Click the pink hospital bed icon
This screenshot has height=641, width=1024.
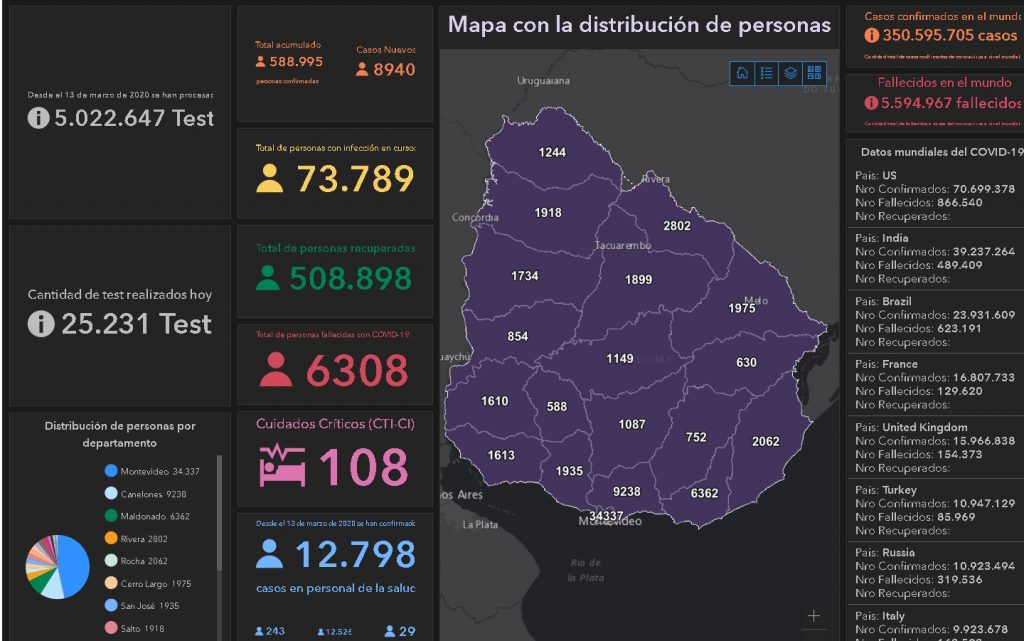(282, 466)
